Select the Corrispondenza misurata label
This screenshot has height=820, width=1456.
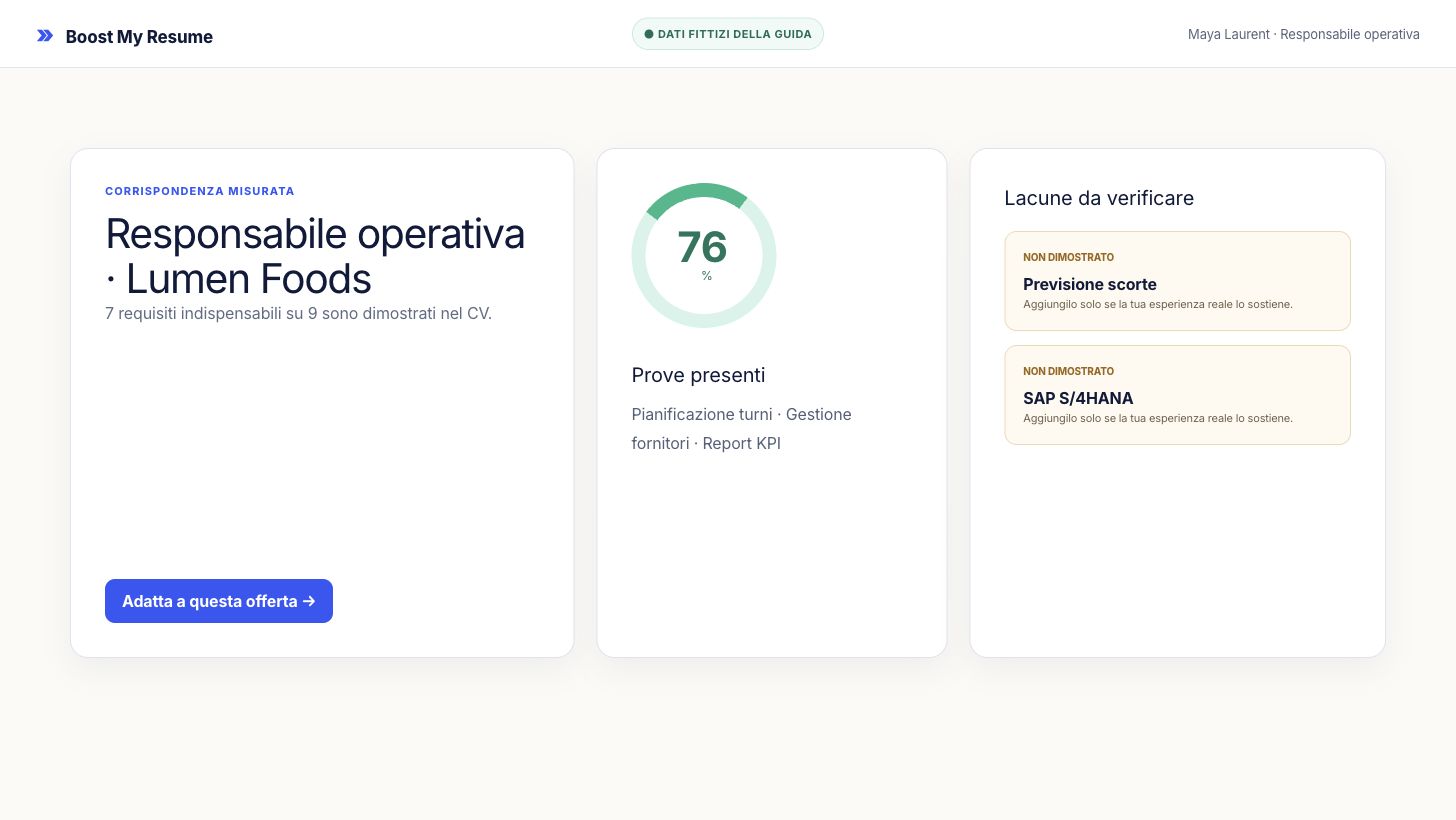coord(200,191)
